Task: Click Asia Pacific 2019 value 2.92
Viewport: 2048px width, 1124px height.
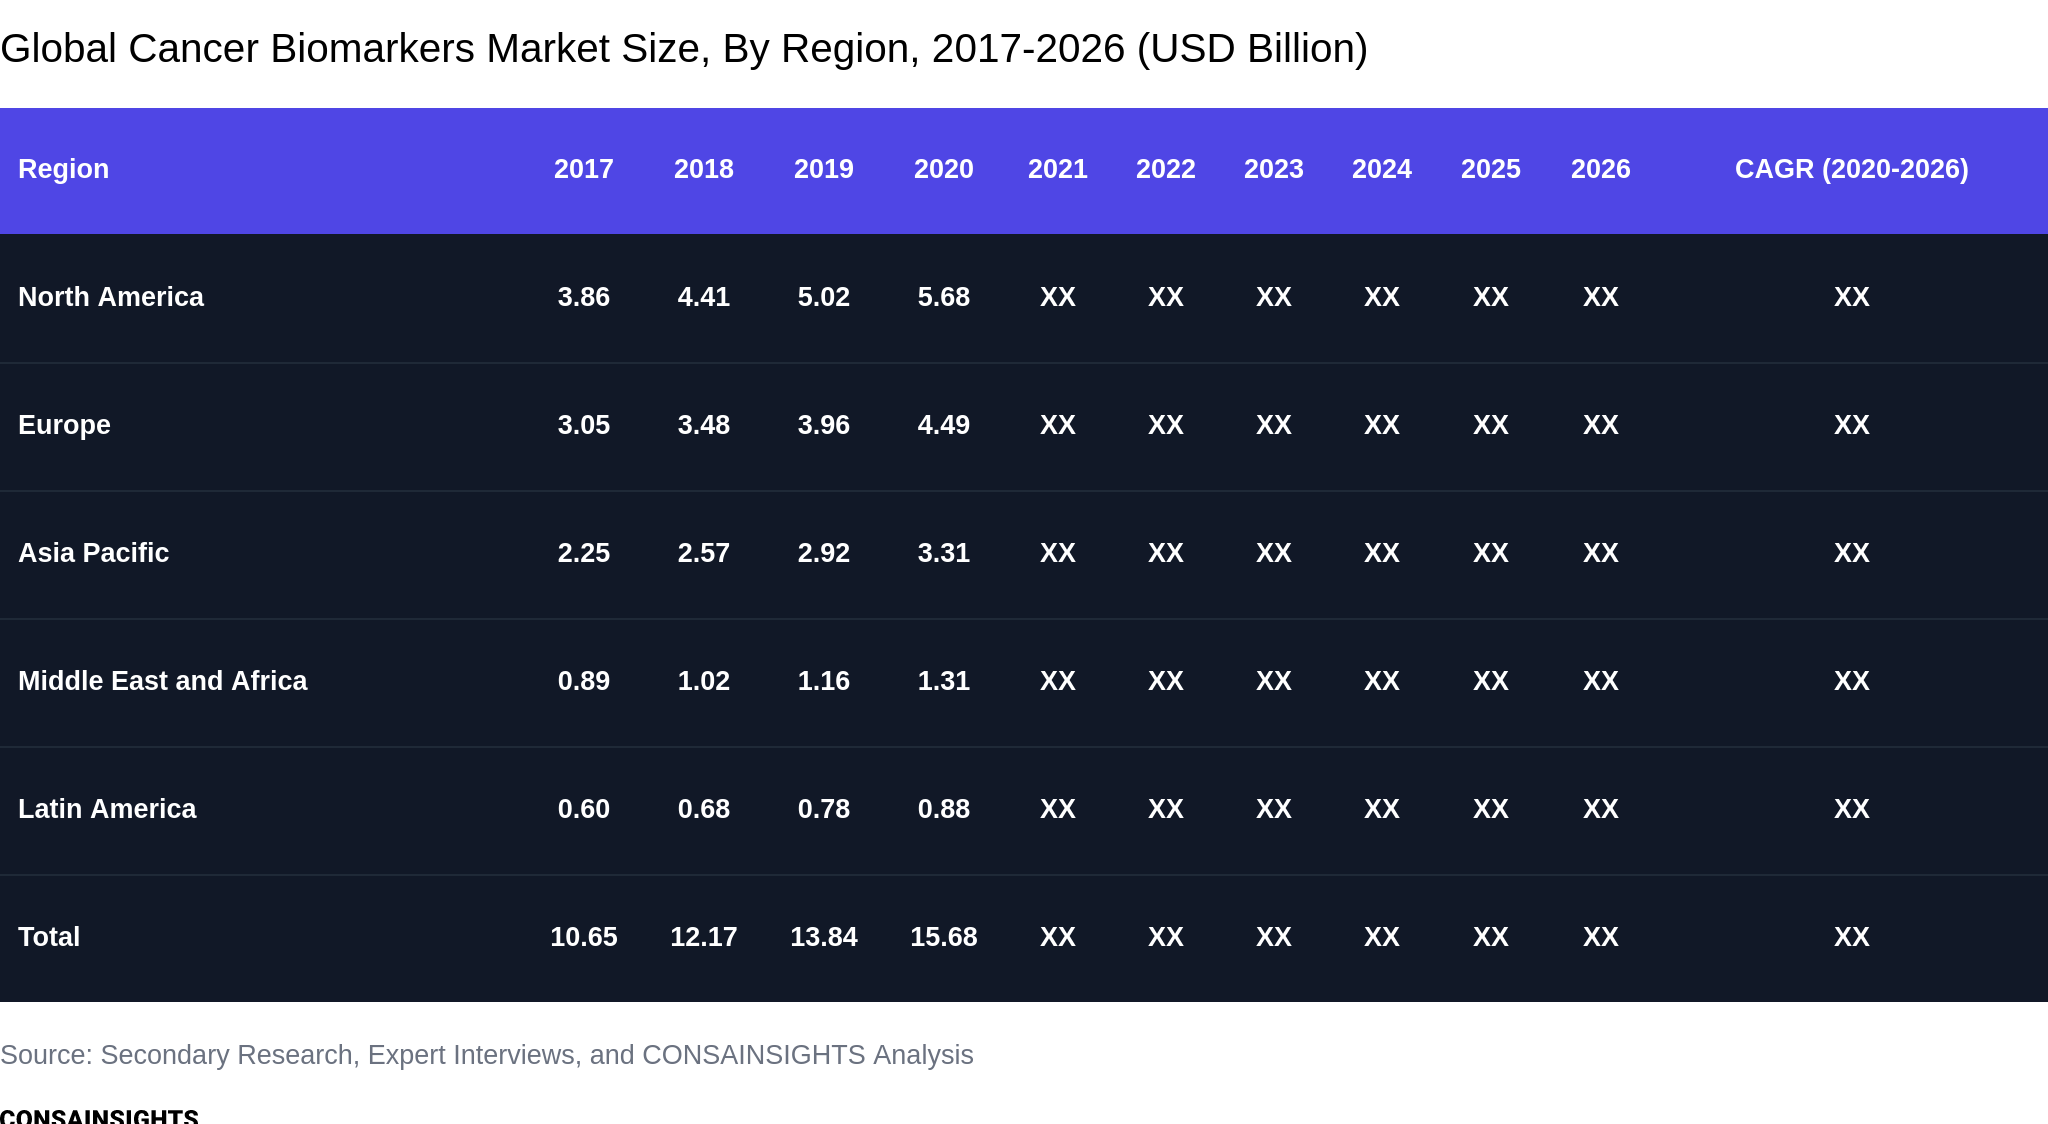Action: point(824,553)
